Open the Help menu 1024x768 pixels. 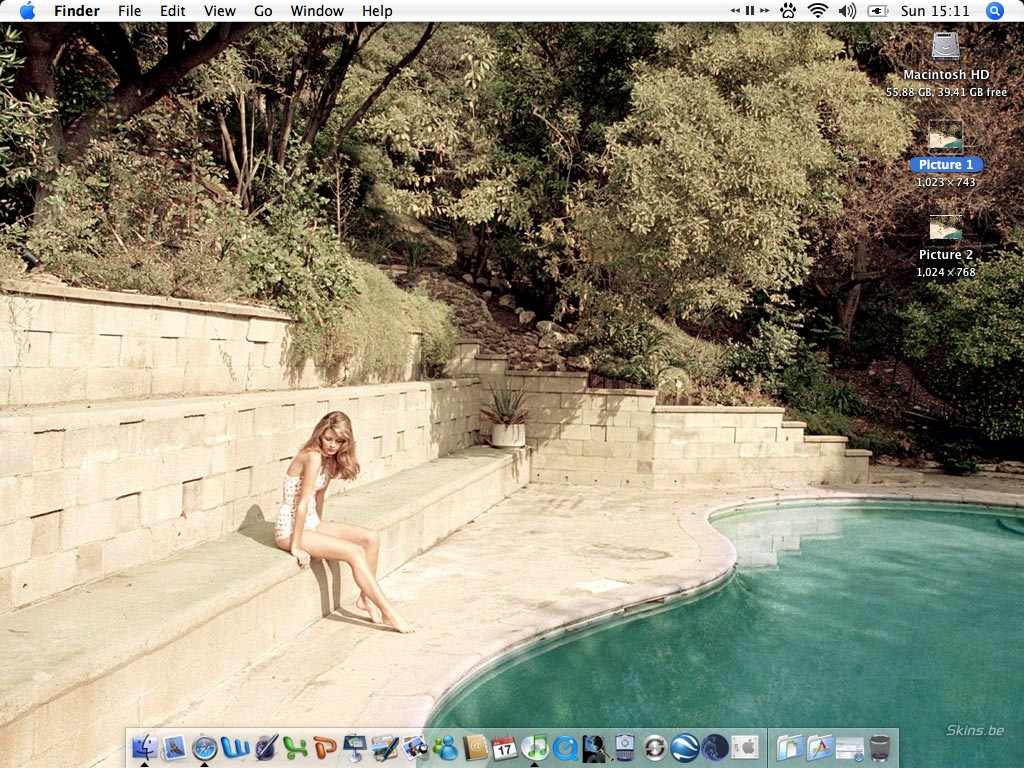(377, 10)
